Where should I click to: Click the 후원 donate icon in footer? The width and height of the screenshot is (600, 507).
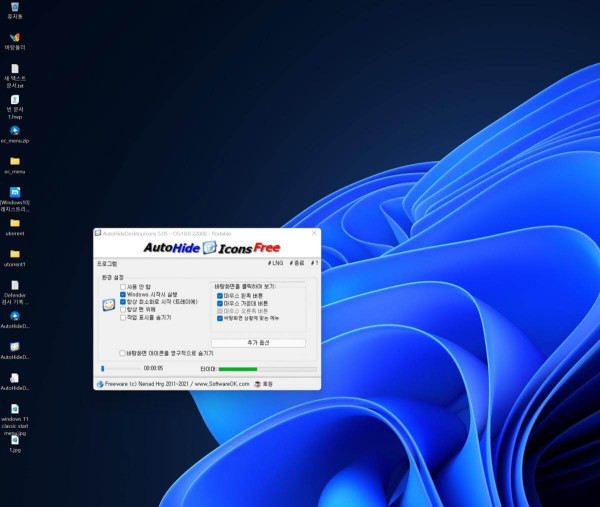tap(258, 384)
